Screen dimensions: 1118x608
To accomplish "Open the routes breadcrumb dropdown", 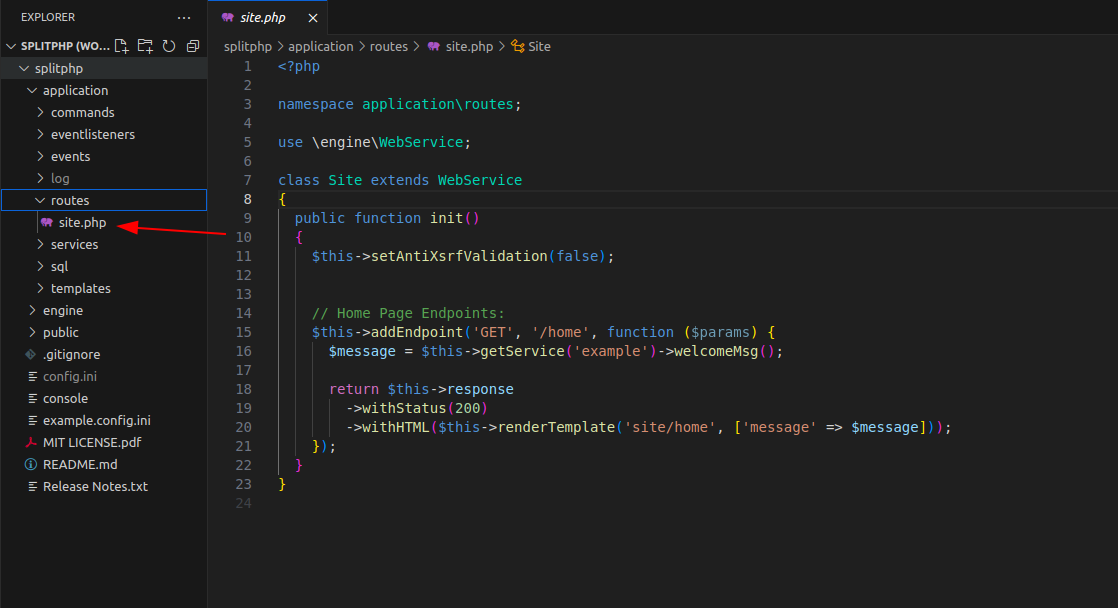I will (389, 46).
